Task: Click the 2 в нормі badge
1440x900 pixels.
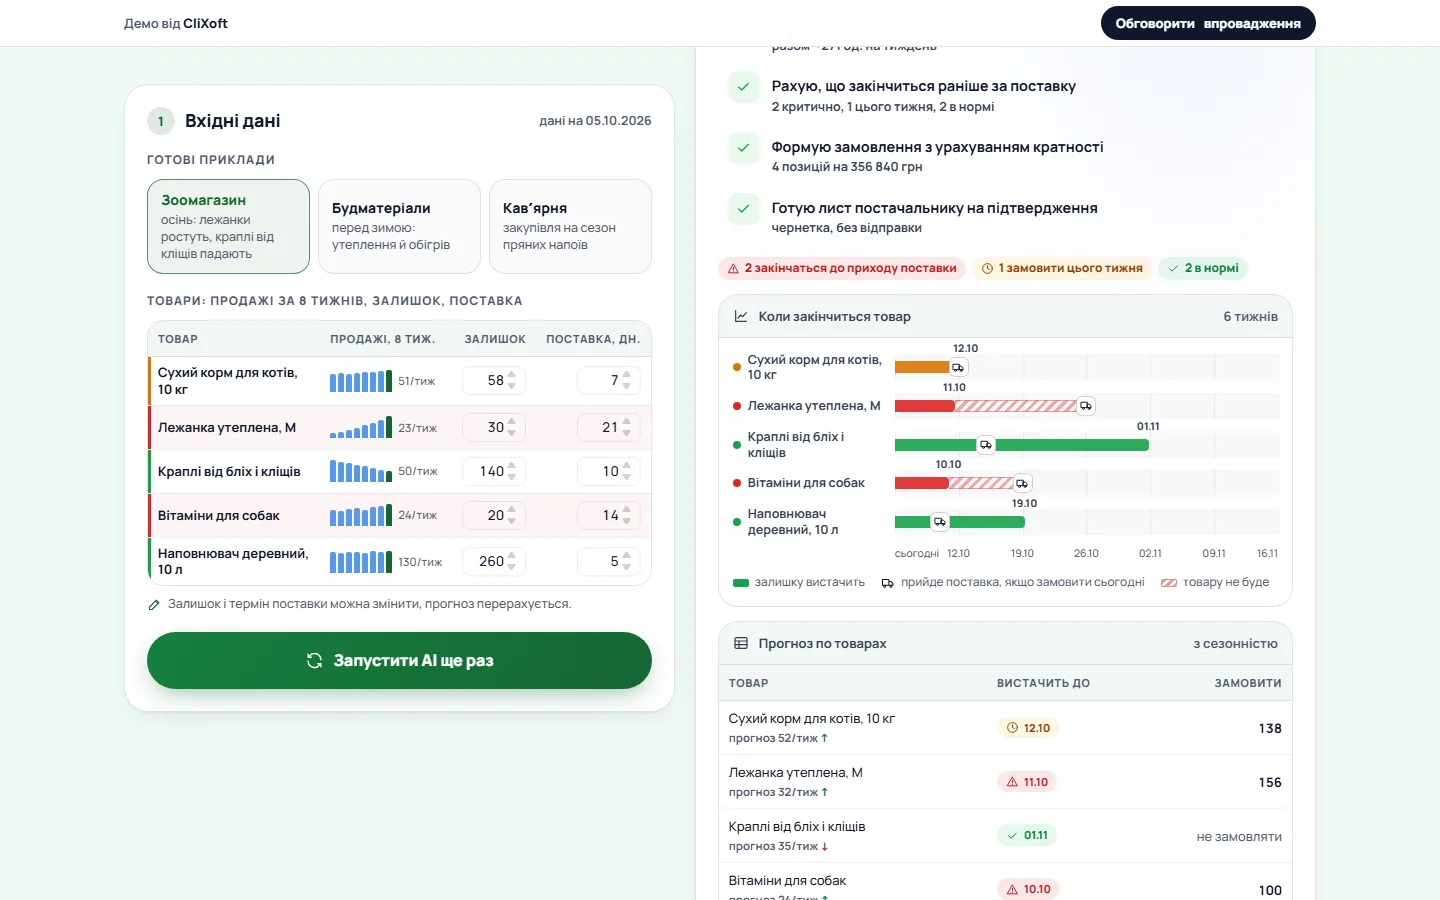Action: pyautogui.click(x=1203, y=268)
